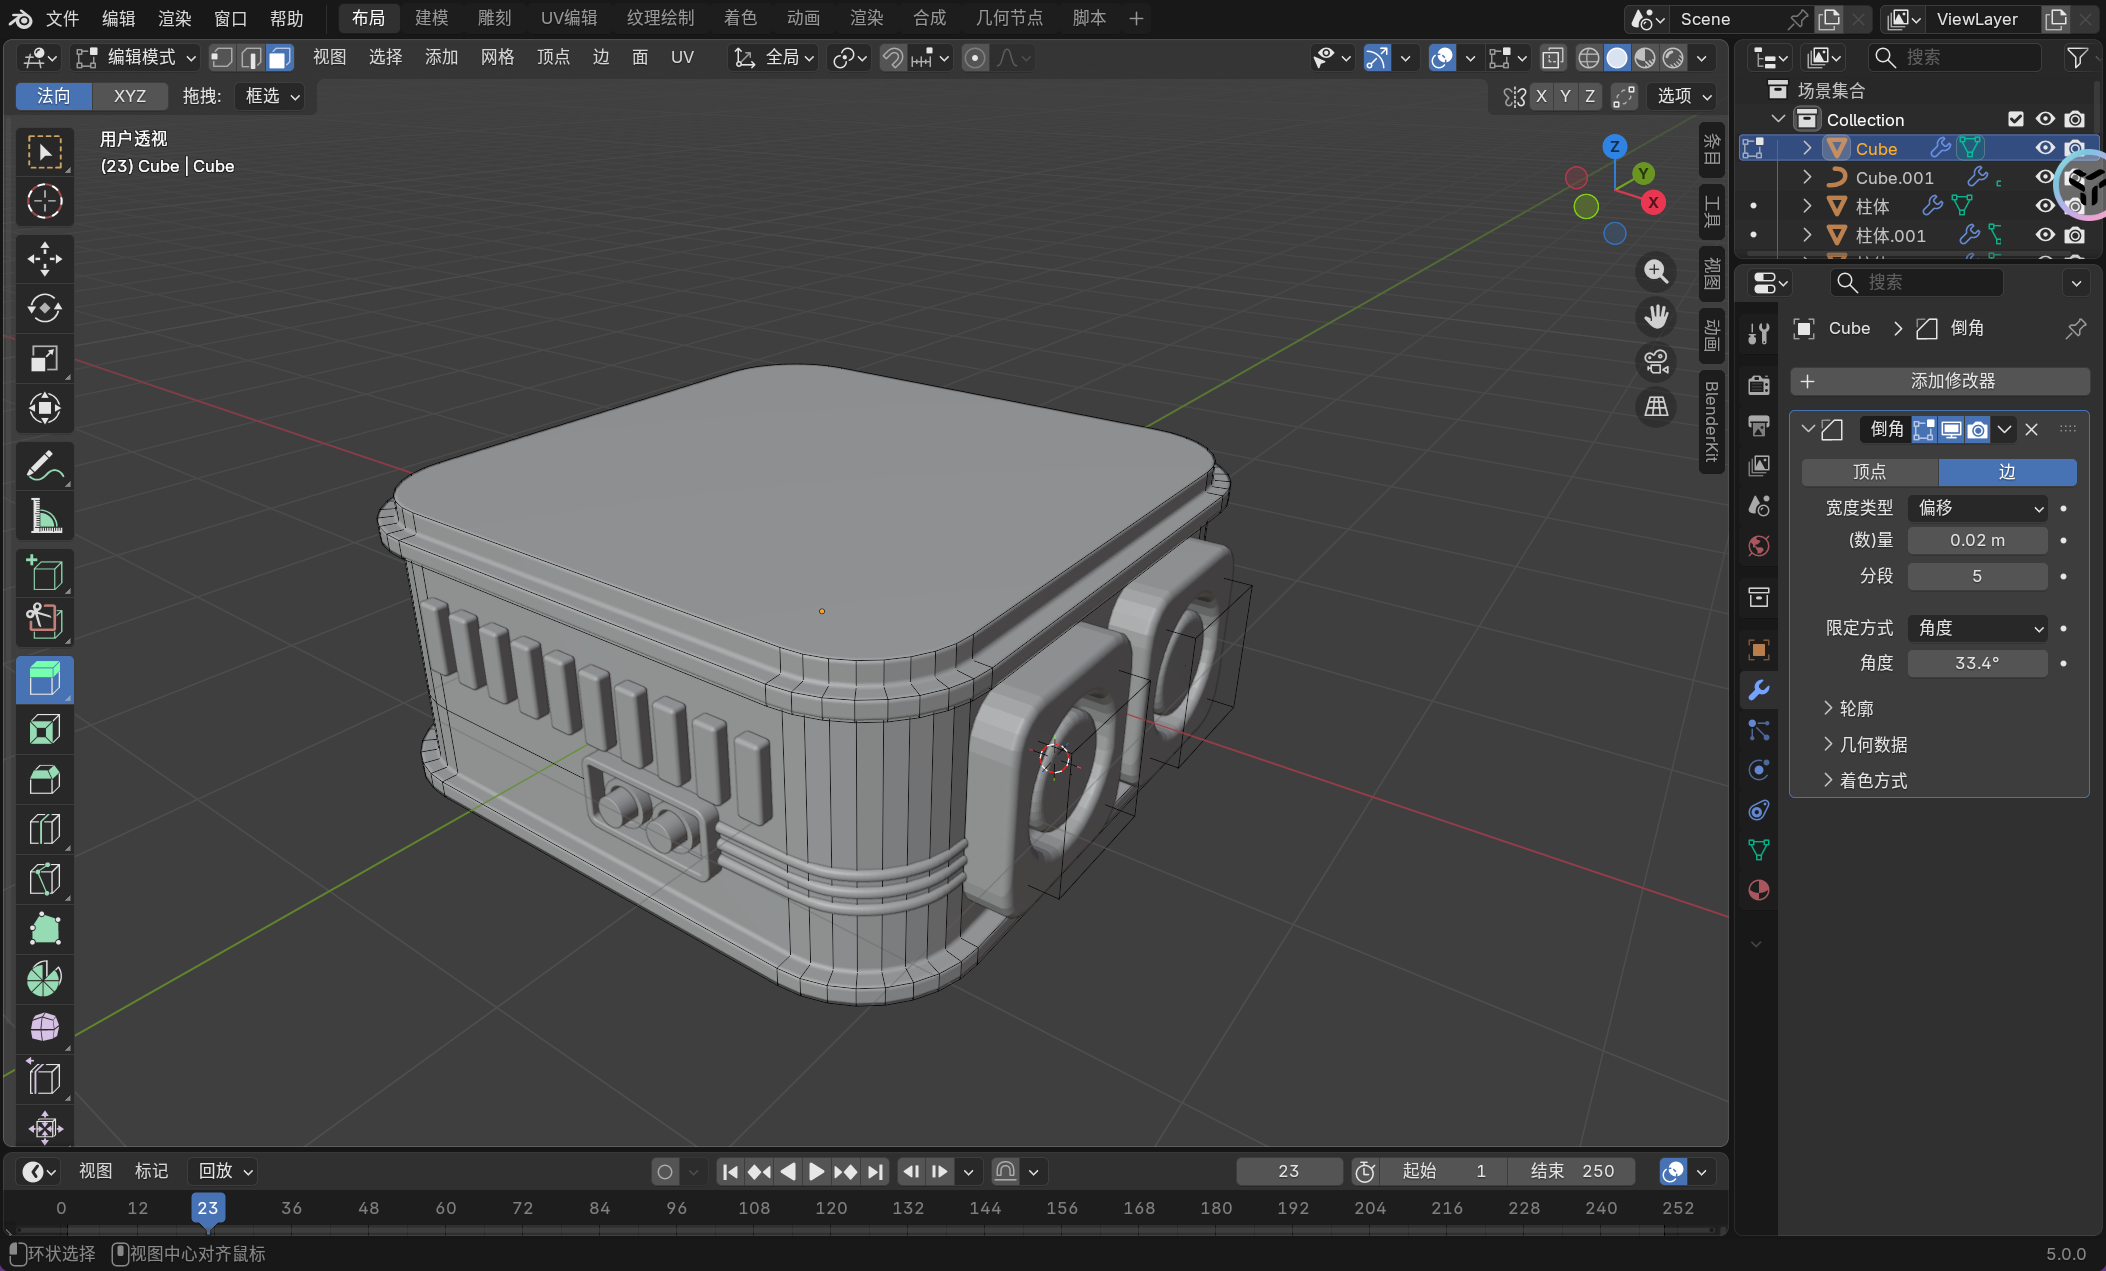Expand 柱体 tree item in outliner
Viewport: 2106px width, 1271px height.
pos(1807,206)
